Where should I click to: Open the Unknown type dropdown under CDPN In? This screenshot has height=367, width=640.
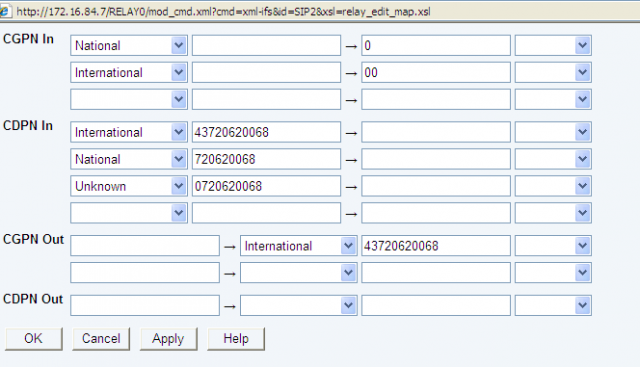[129, 186]
